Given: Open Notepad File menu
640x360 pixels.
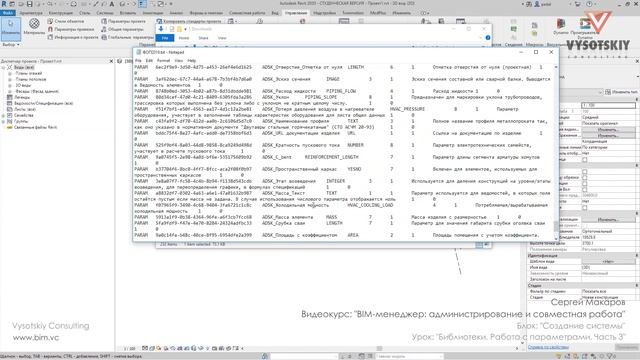Looking at the screenshot, I should click(x=138, y=60).
